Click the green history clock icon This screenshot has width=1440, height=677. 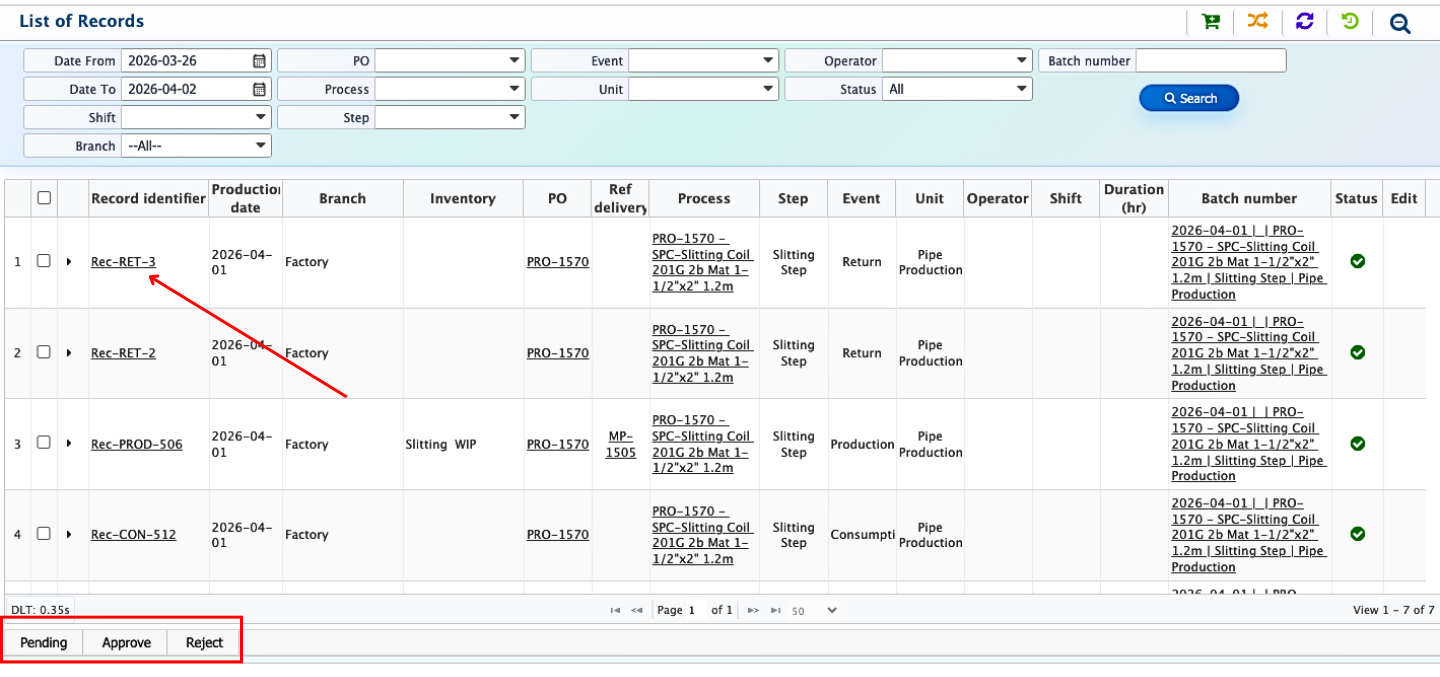[1350, 22]
